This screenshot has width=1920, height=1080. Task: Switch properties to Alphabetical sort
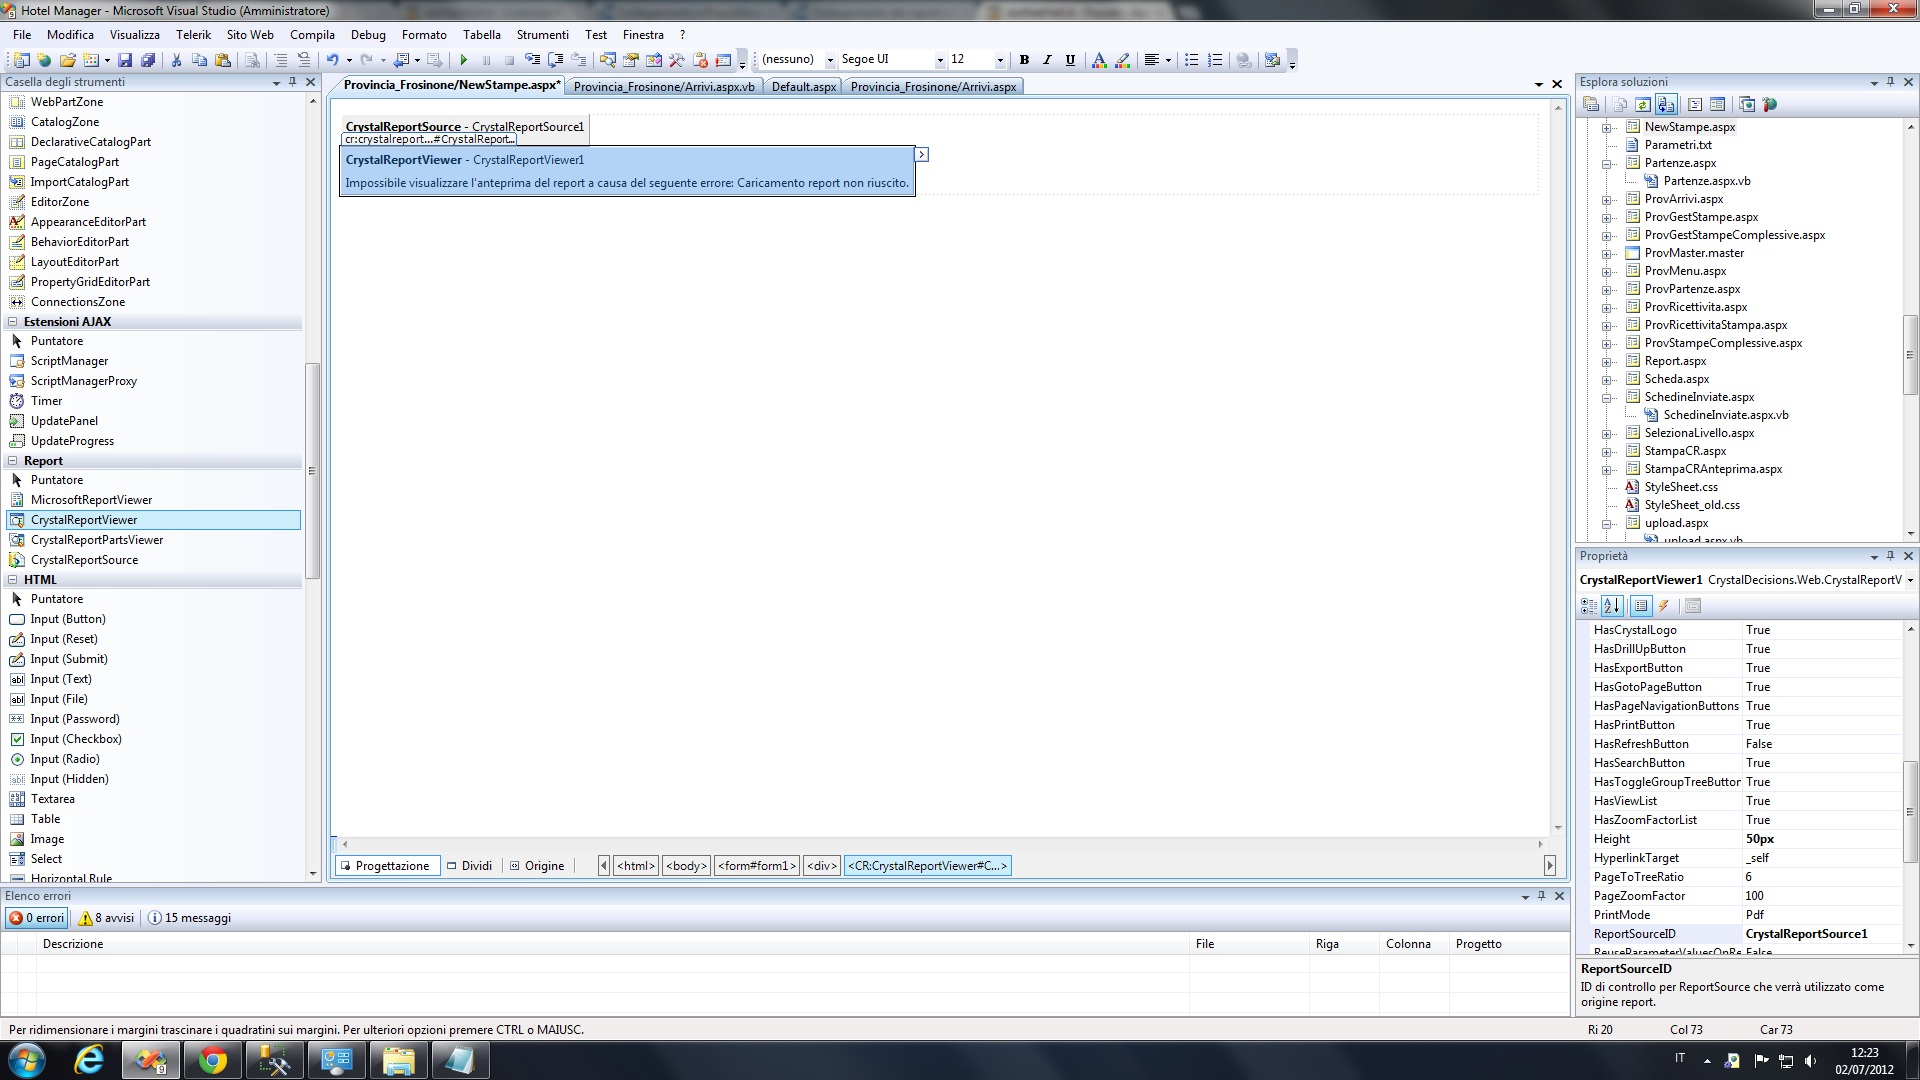pos(1612,606)
